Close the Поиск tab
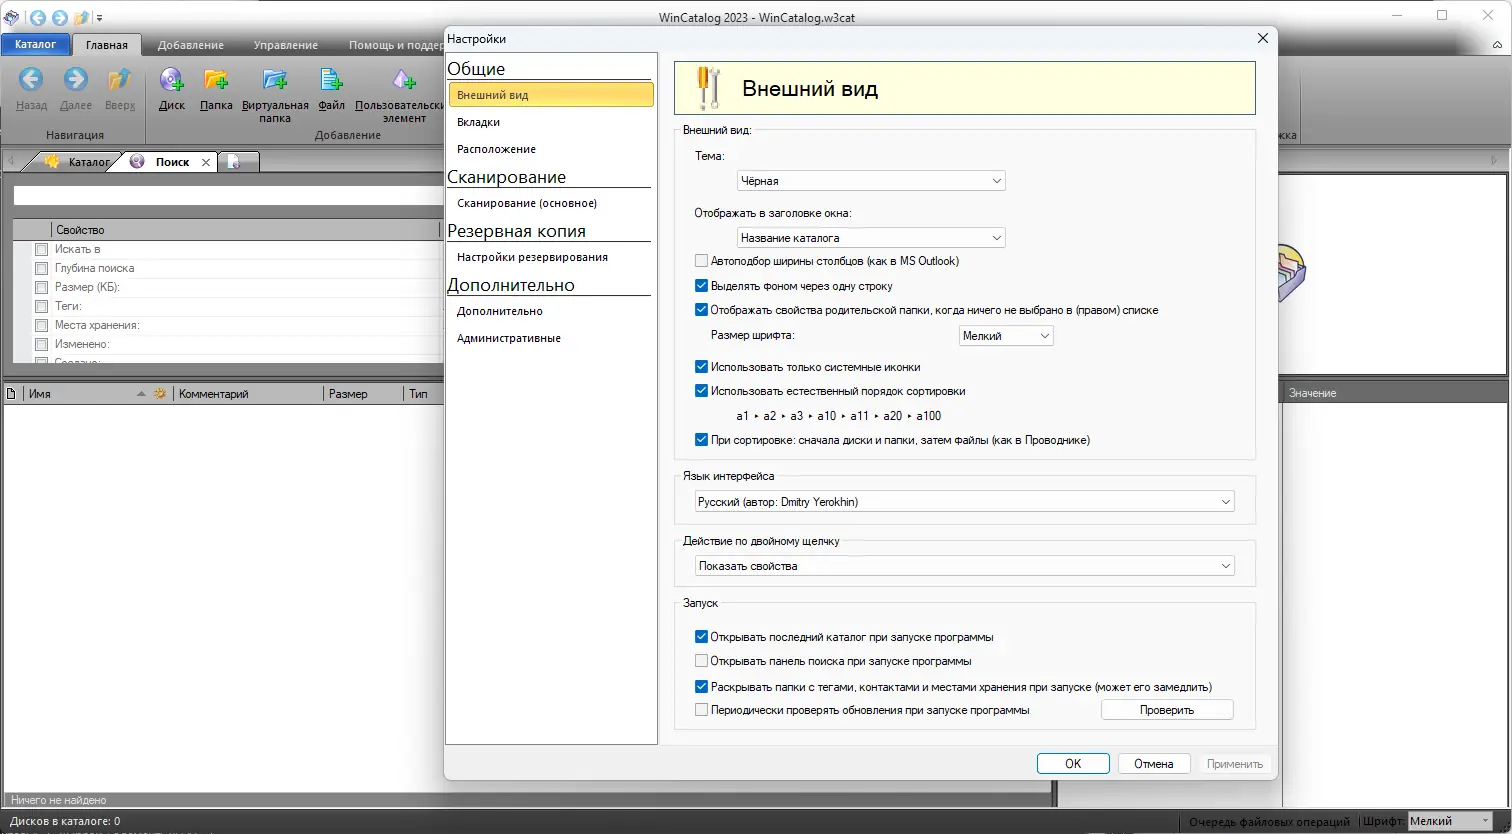 coord(206,162)
